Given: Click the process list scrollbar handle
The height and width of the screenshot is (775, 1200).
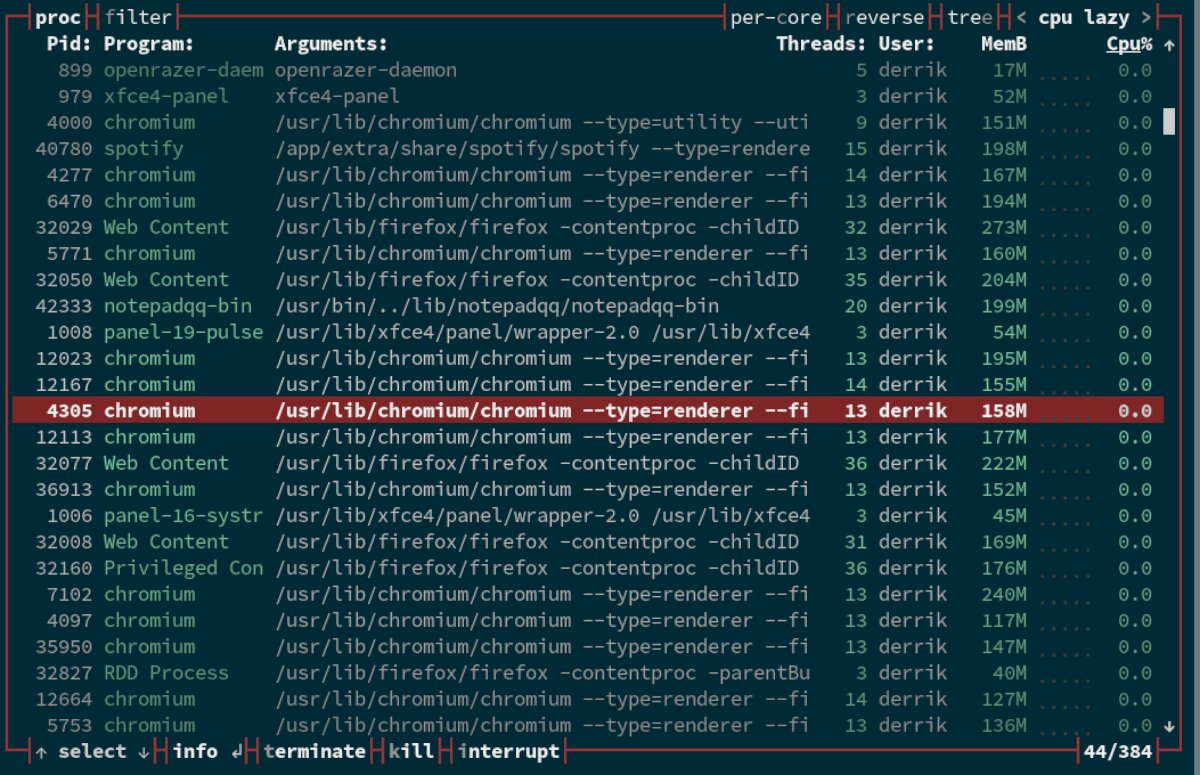Looking at the screenshot, I should pos(1169,122).
